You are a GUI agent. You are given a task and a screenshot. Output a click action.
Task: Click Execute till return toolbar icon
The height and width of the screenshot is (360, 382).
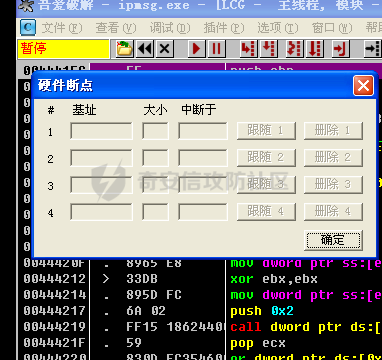[340, 49]
